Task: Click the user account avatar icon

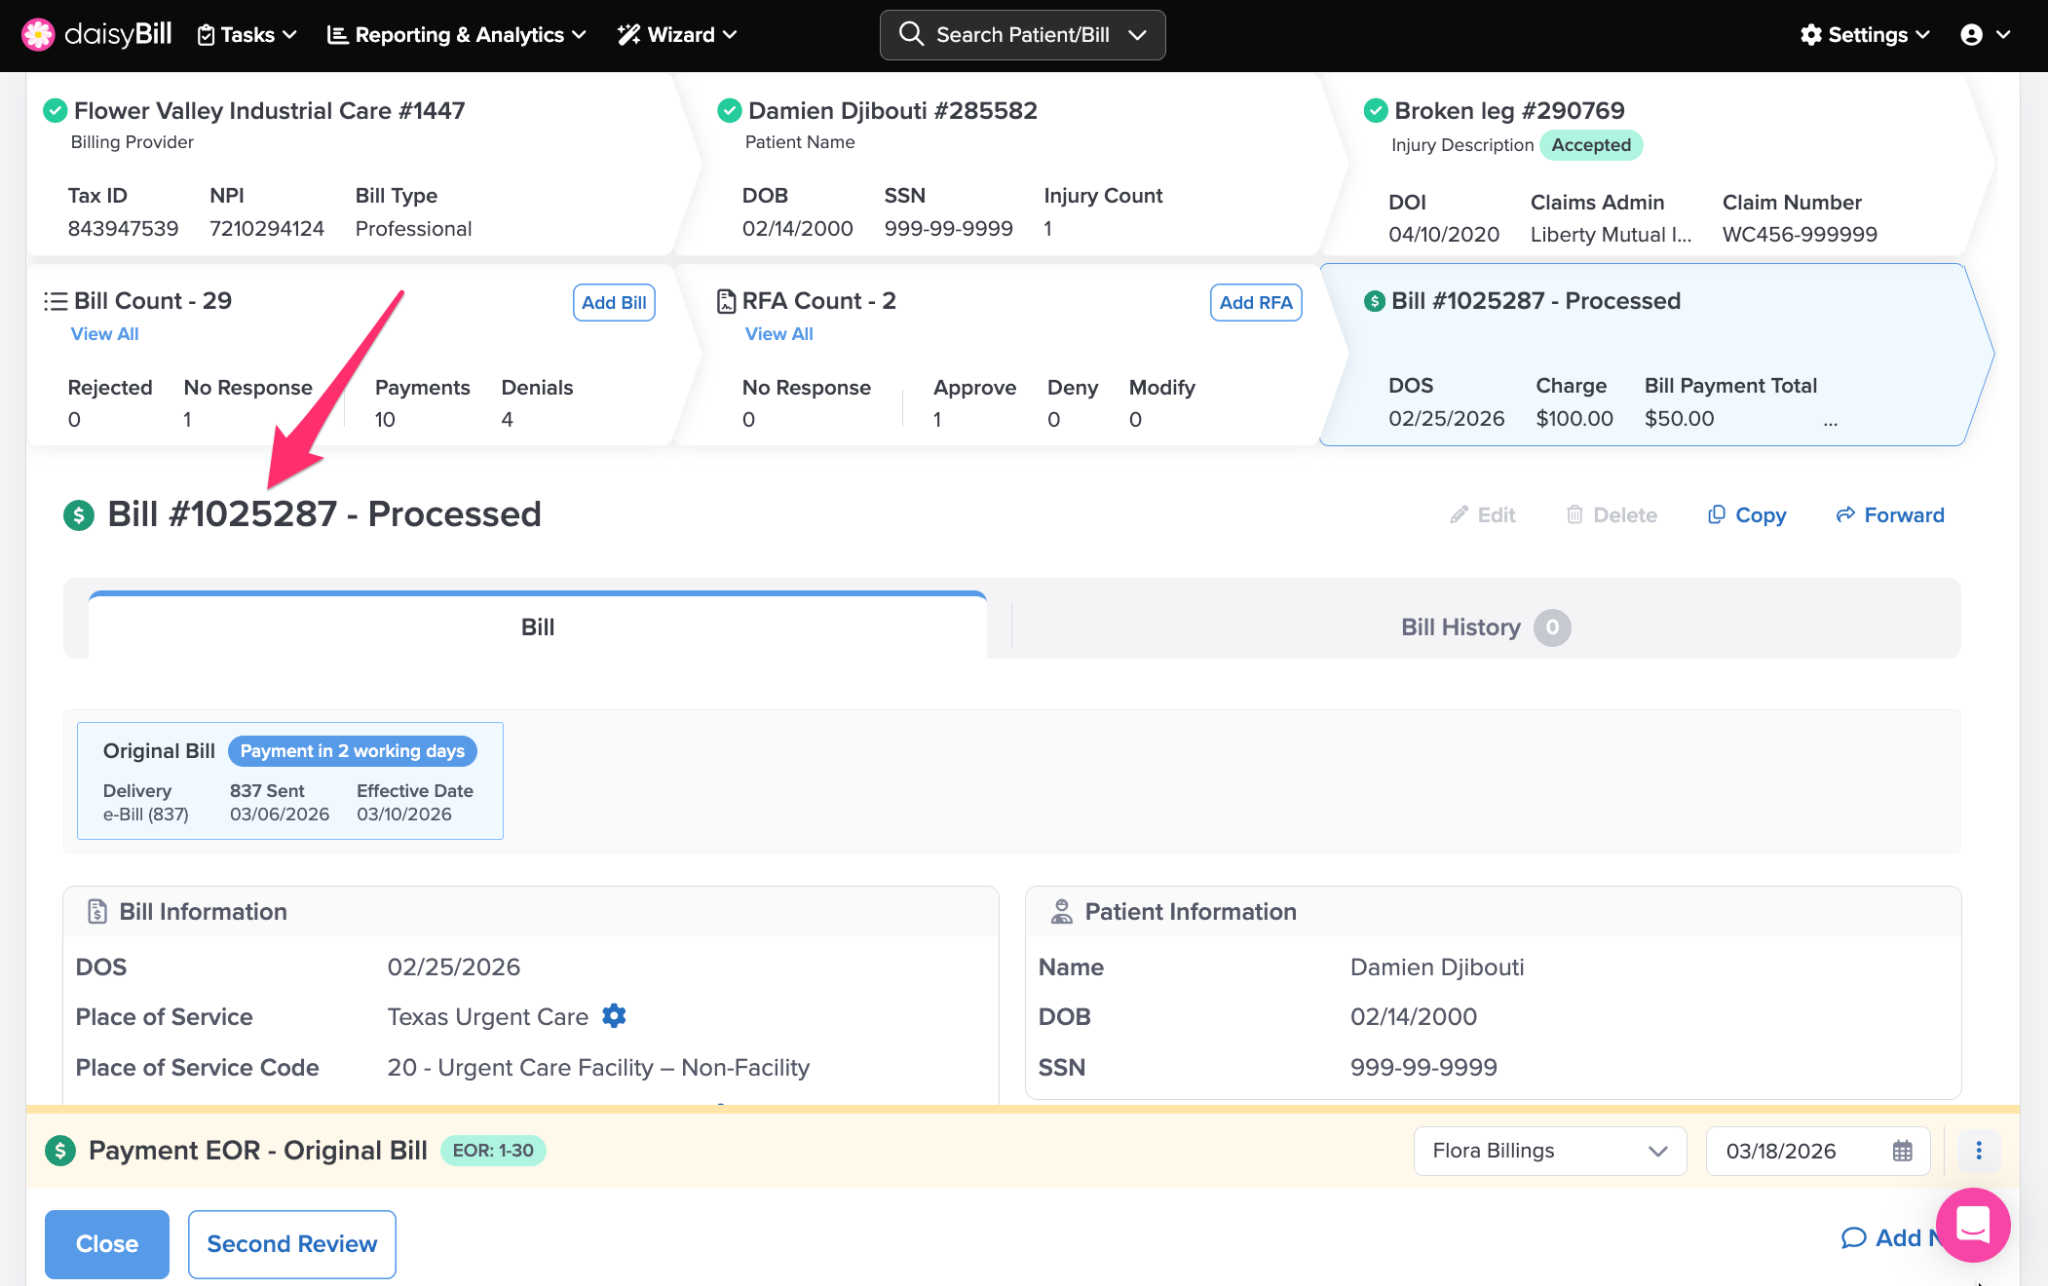Action: [1971, 35]
